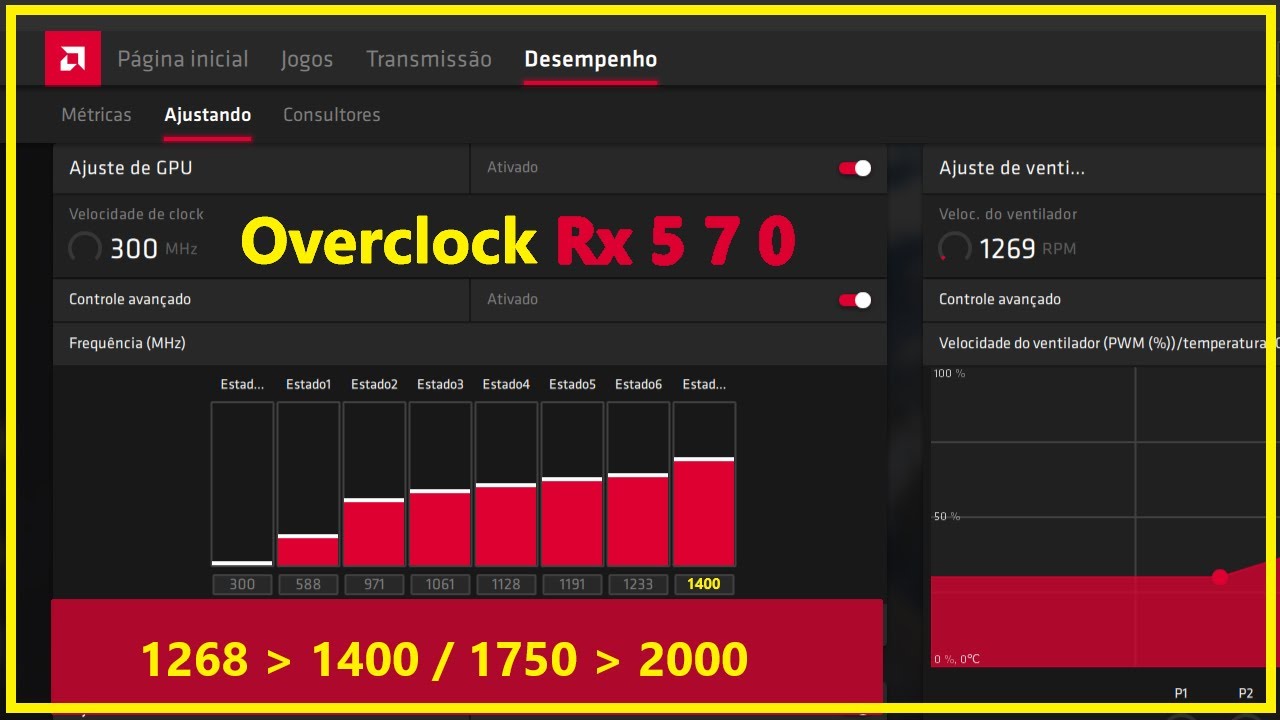Click the AMD logo home icon

(x=72, y=58)
